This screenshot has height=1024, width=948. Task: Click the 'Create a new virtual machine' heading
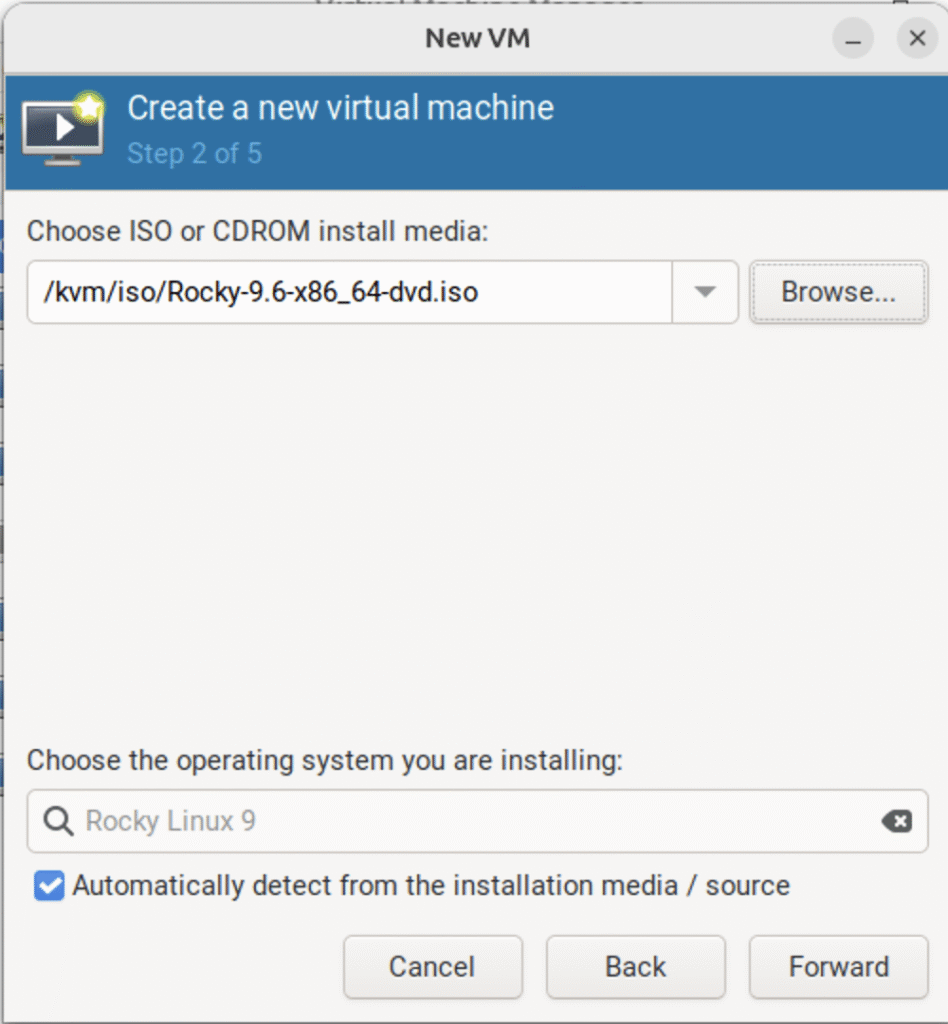pos(340,108)
